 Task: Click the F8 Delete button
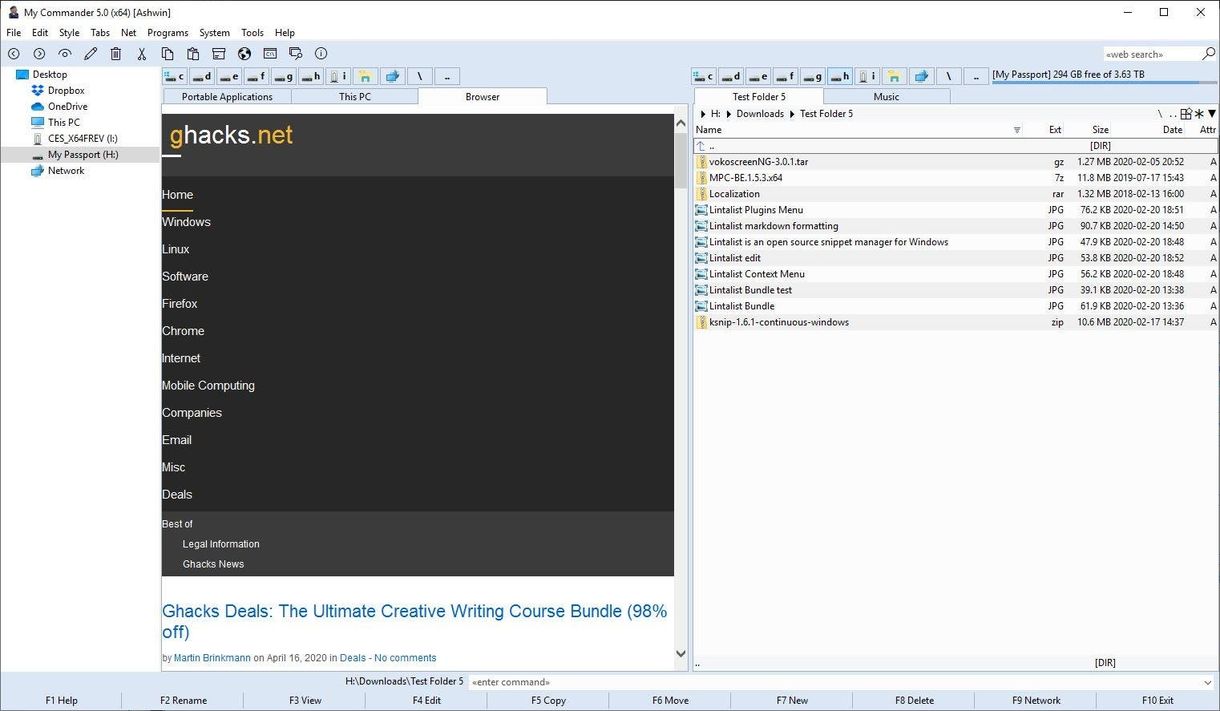click(914, 700)
